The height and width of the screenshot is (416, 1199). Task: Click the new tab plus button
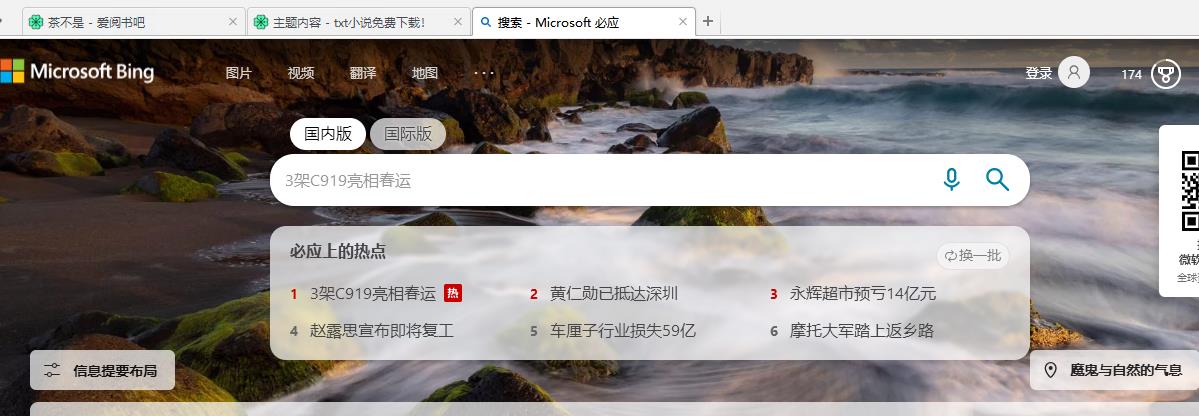(708, 21)
